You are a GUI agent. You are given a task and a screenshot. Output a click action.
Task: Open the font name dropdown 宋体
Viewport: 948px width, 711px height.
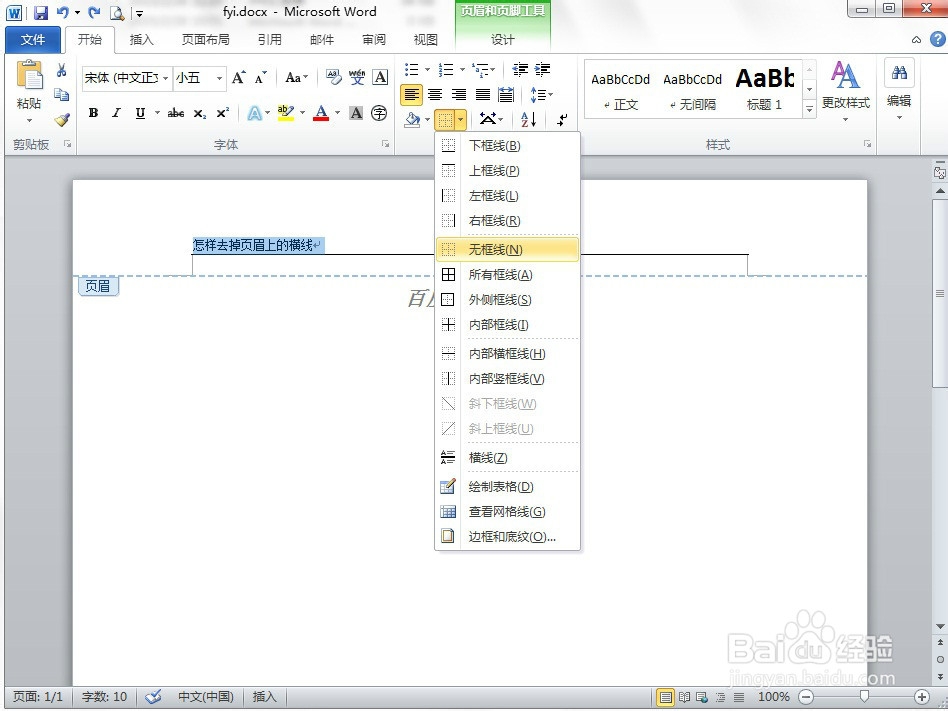coord(166,78)
